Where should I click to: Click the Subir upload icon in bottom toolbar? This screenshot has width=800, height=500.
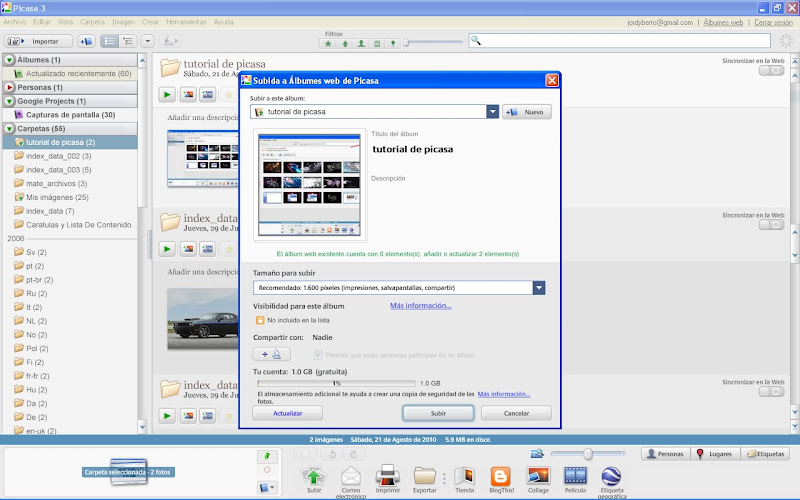coord(314,477)
